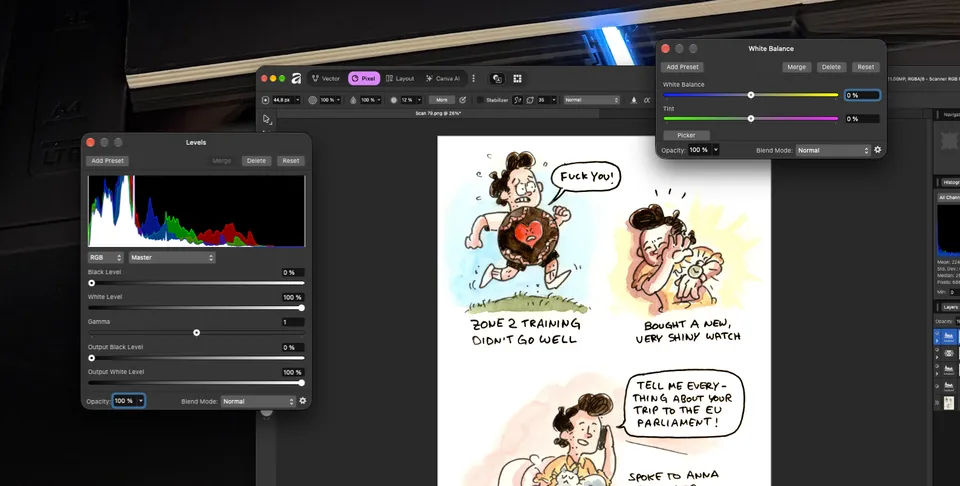The image size is (960, 486).
Task: Click the overlapping shapes icon in the top toolbar
Action: point(497,78)
